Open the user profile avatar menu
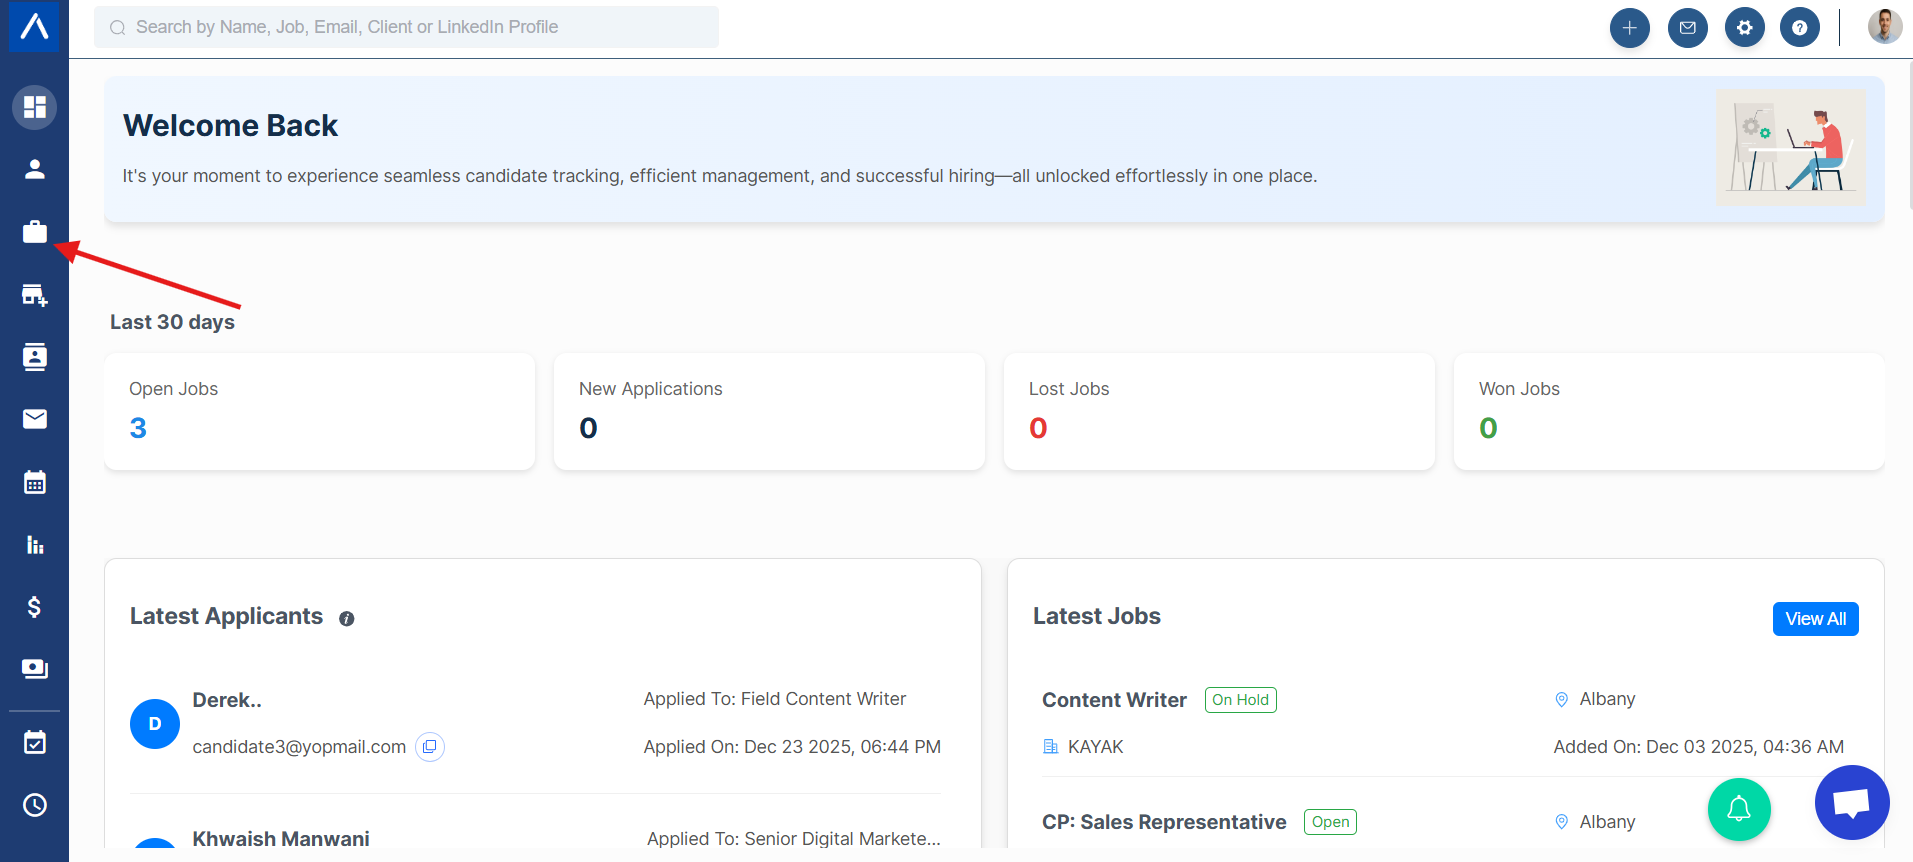This screenshot has height=862, width=1913. (x=1884, y=27)
